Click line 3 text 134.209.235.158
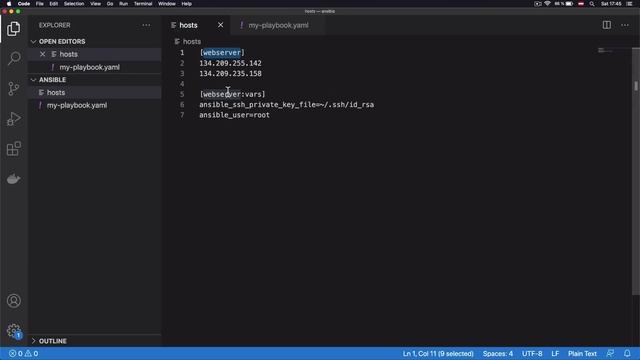Screen dimensions: 640x360 [230, 74]
